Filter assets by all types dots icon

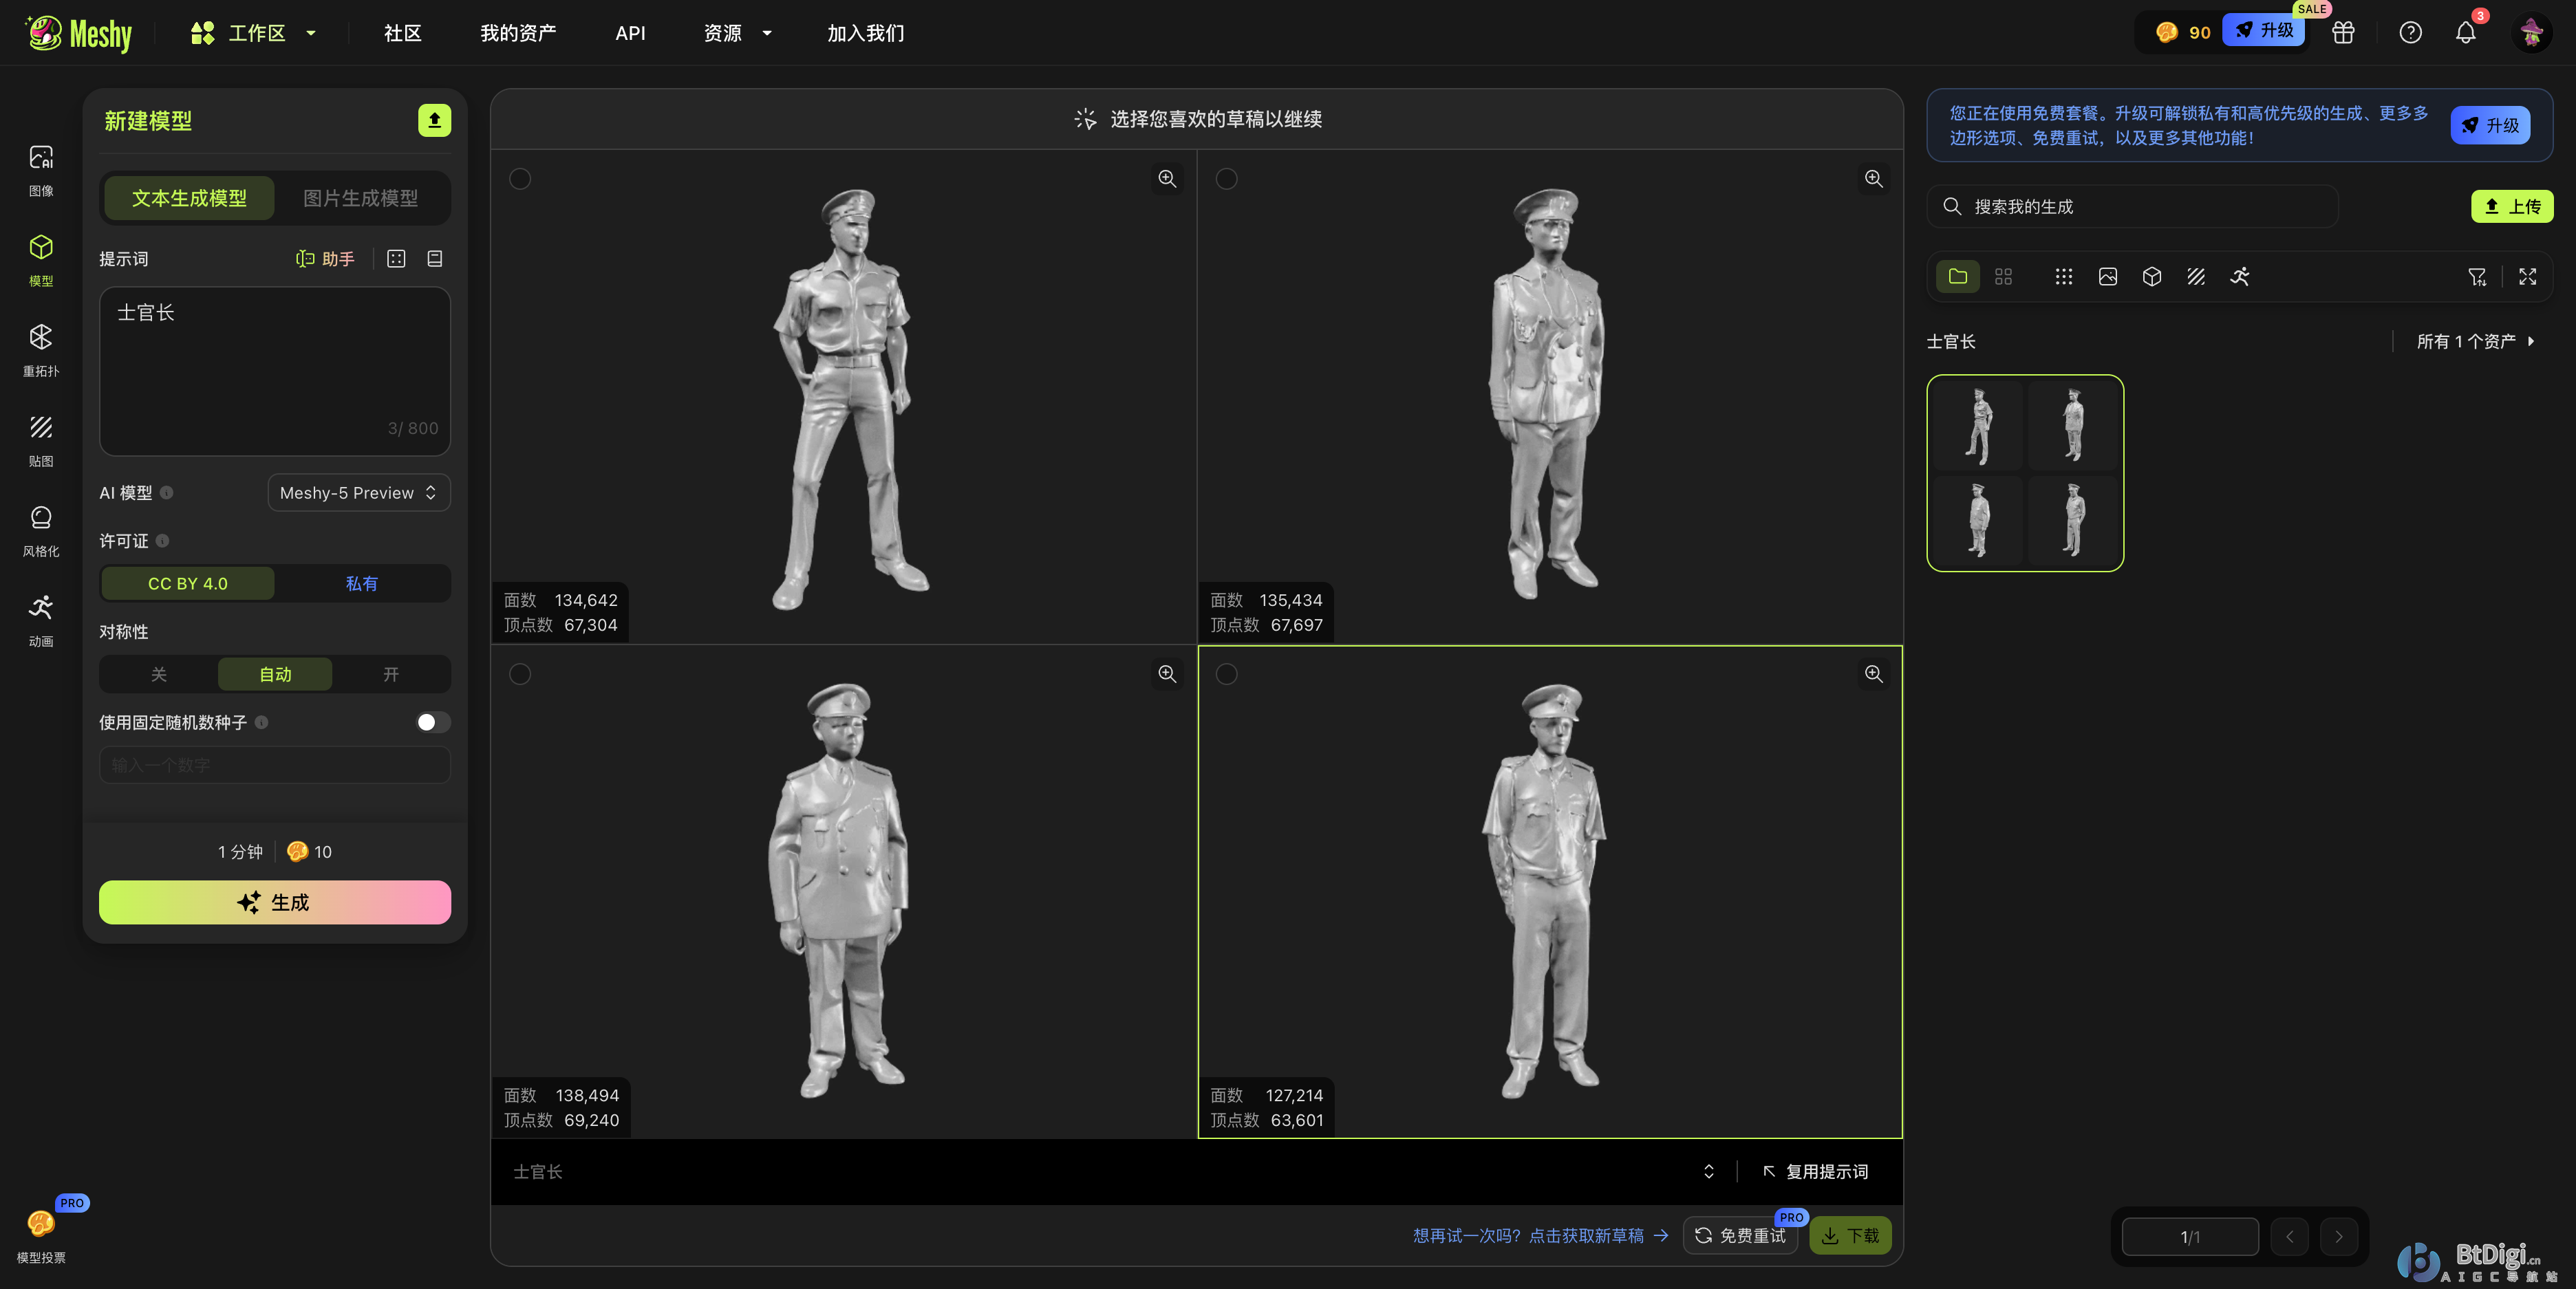click(2063, 276)
